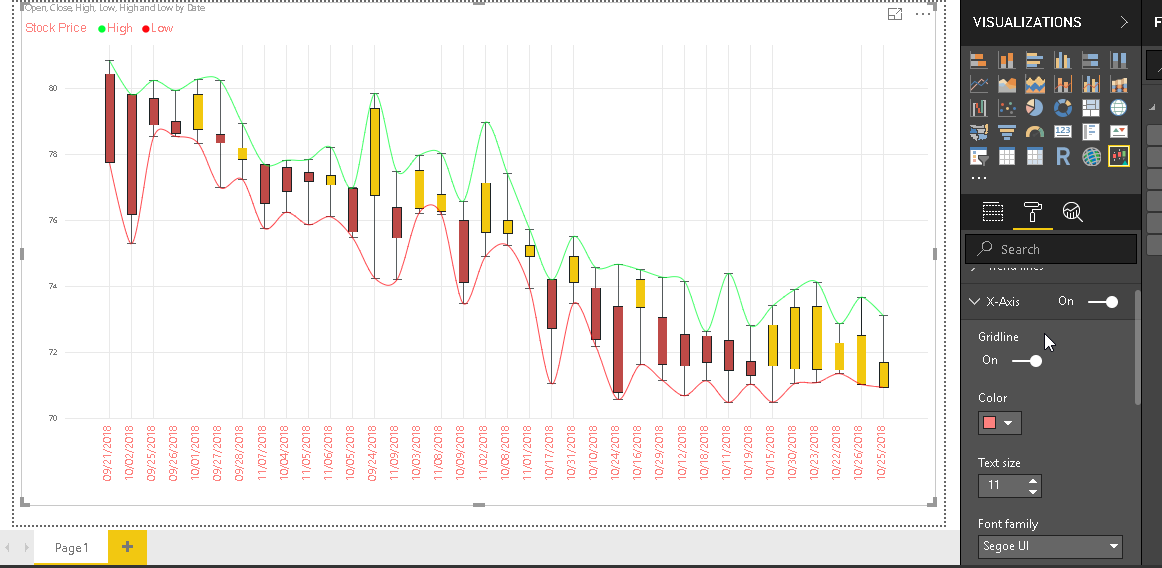Increase the Text size value
Viewport: 1162px width, 568px height.
[x=1033, y=481]
